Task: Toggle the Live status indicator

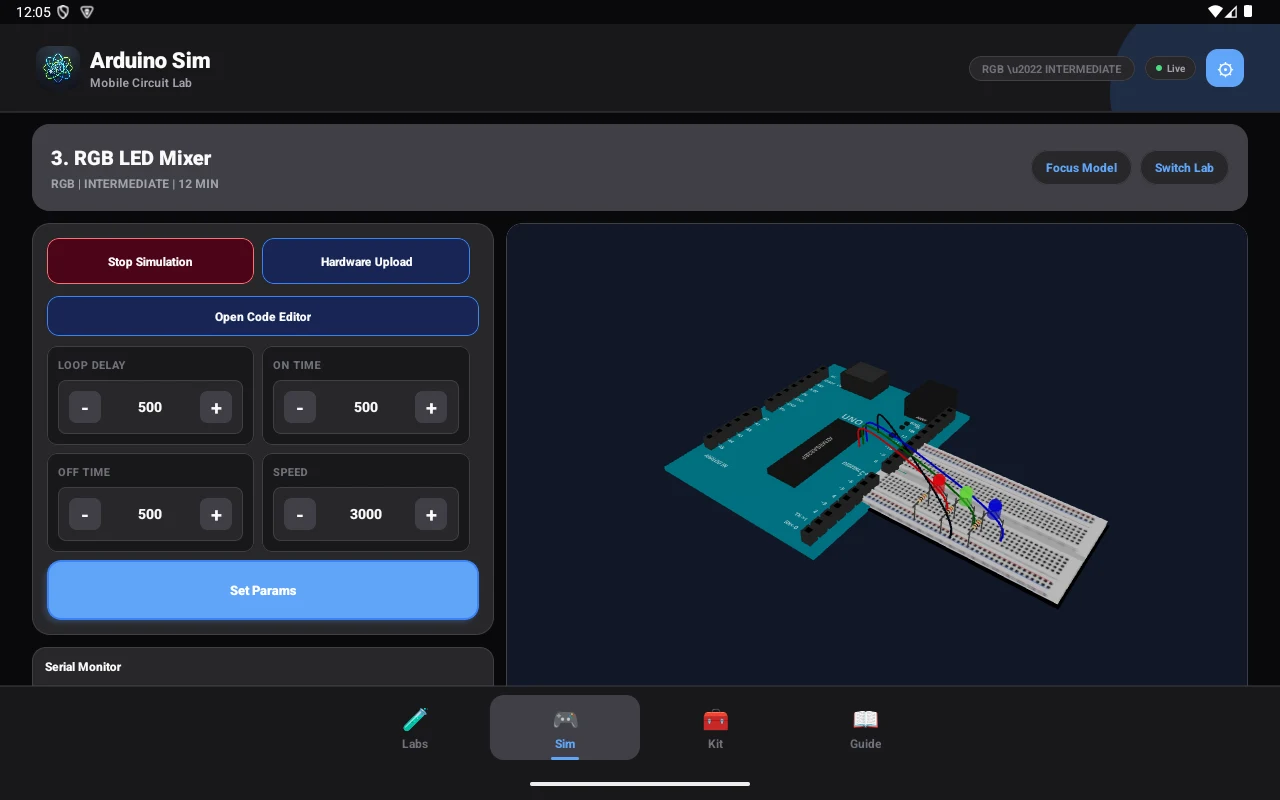Action: 1170,68
